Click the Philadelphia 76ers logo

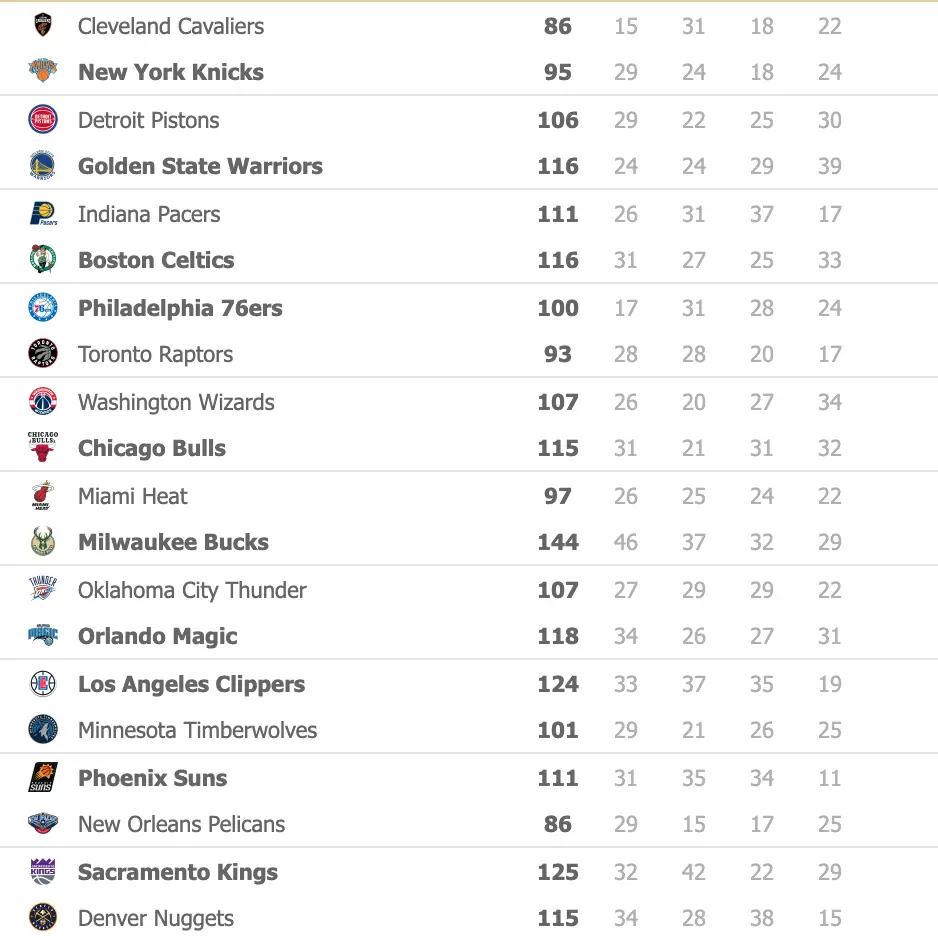click(42, 308)
